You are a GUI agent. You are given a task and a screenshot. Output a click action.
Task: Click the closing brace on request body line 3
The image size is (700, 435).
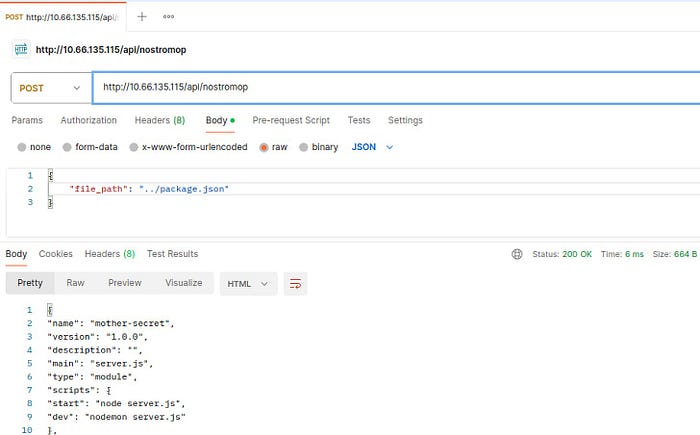pyautogui.click(x=50, y=202)
